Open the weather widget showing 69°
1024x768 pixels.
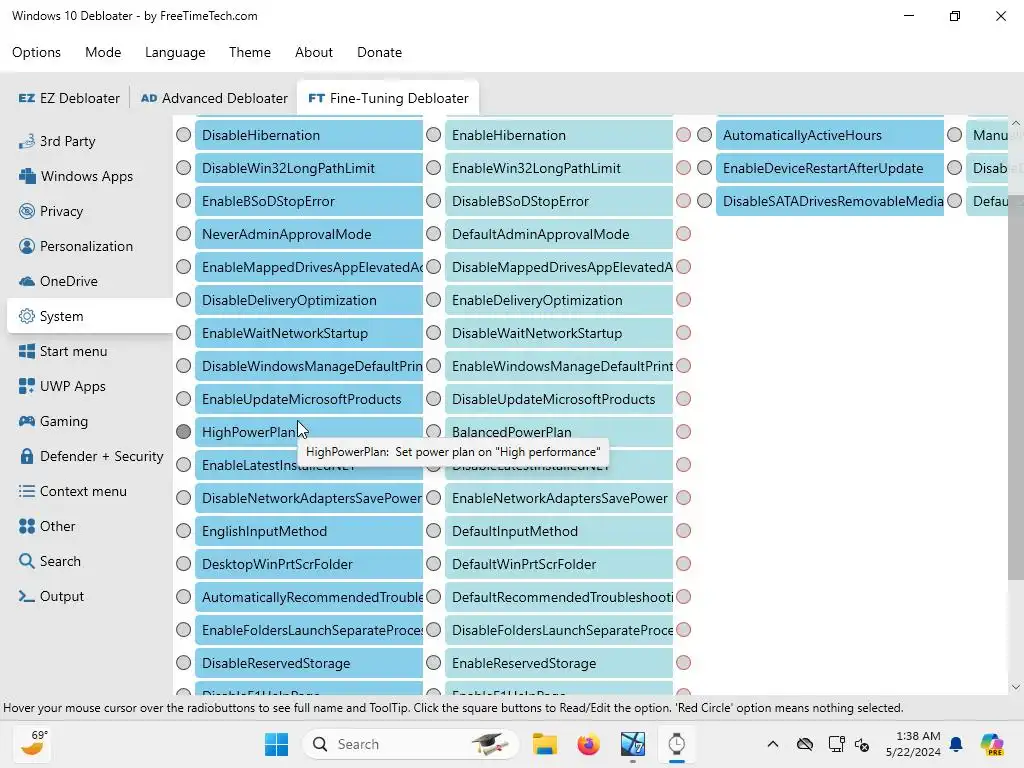click(x=33, y=743)
